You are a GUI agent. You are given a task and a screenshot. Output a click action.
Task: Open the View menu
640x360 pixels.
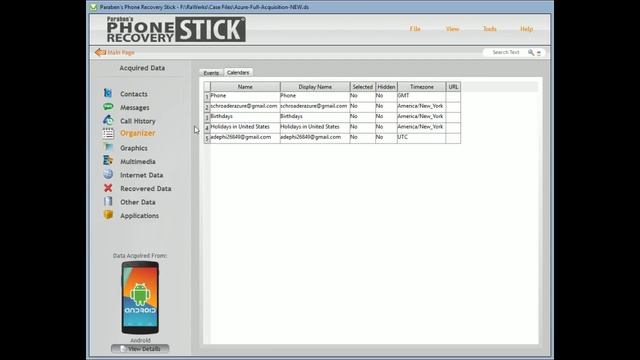coord(452,29)
